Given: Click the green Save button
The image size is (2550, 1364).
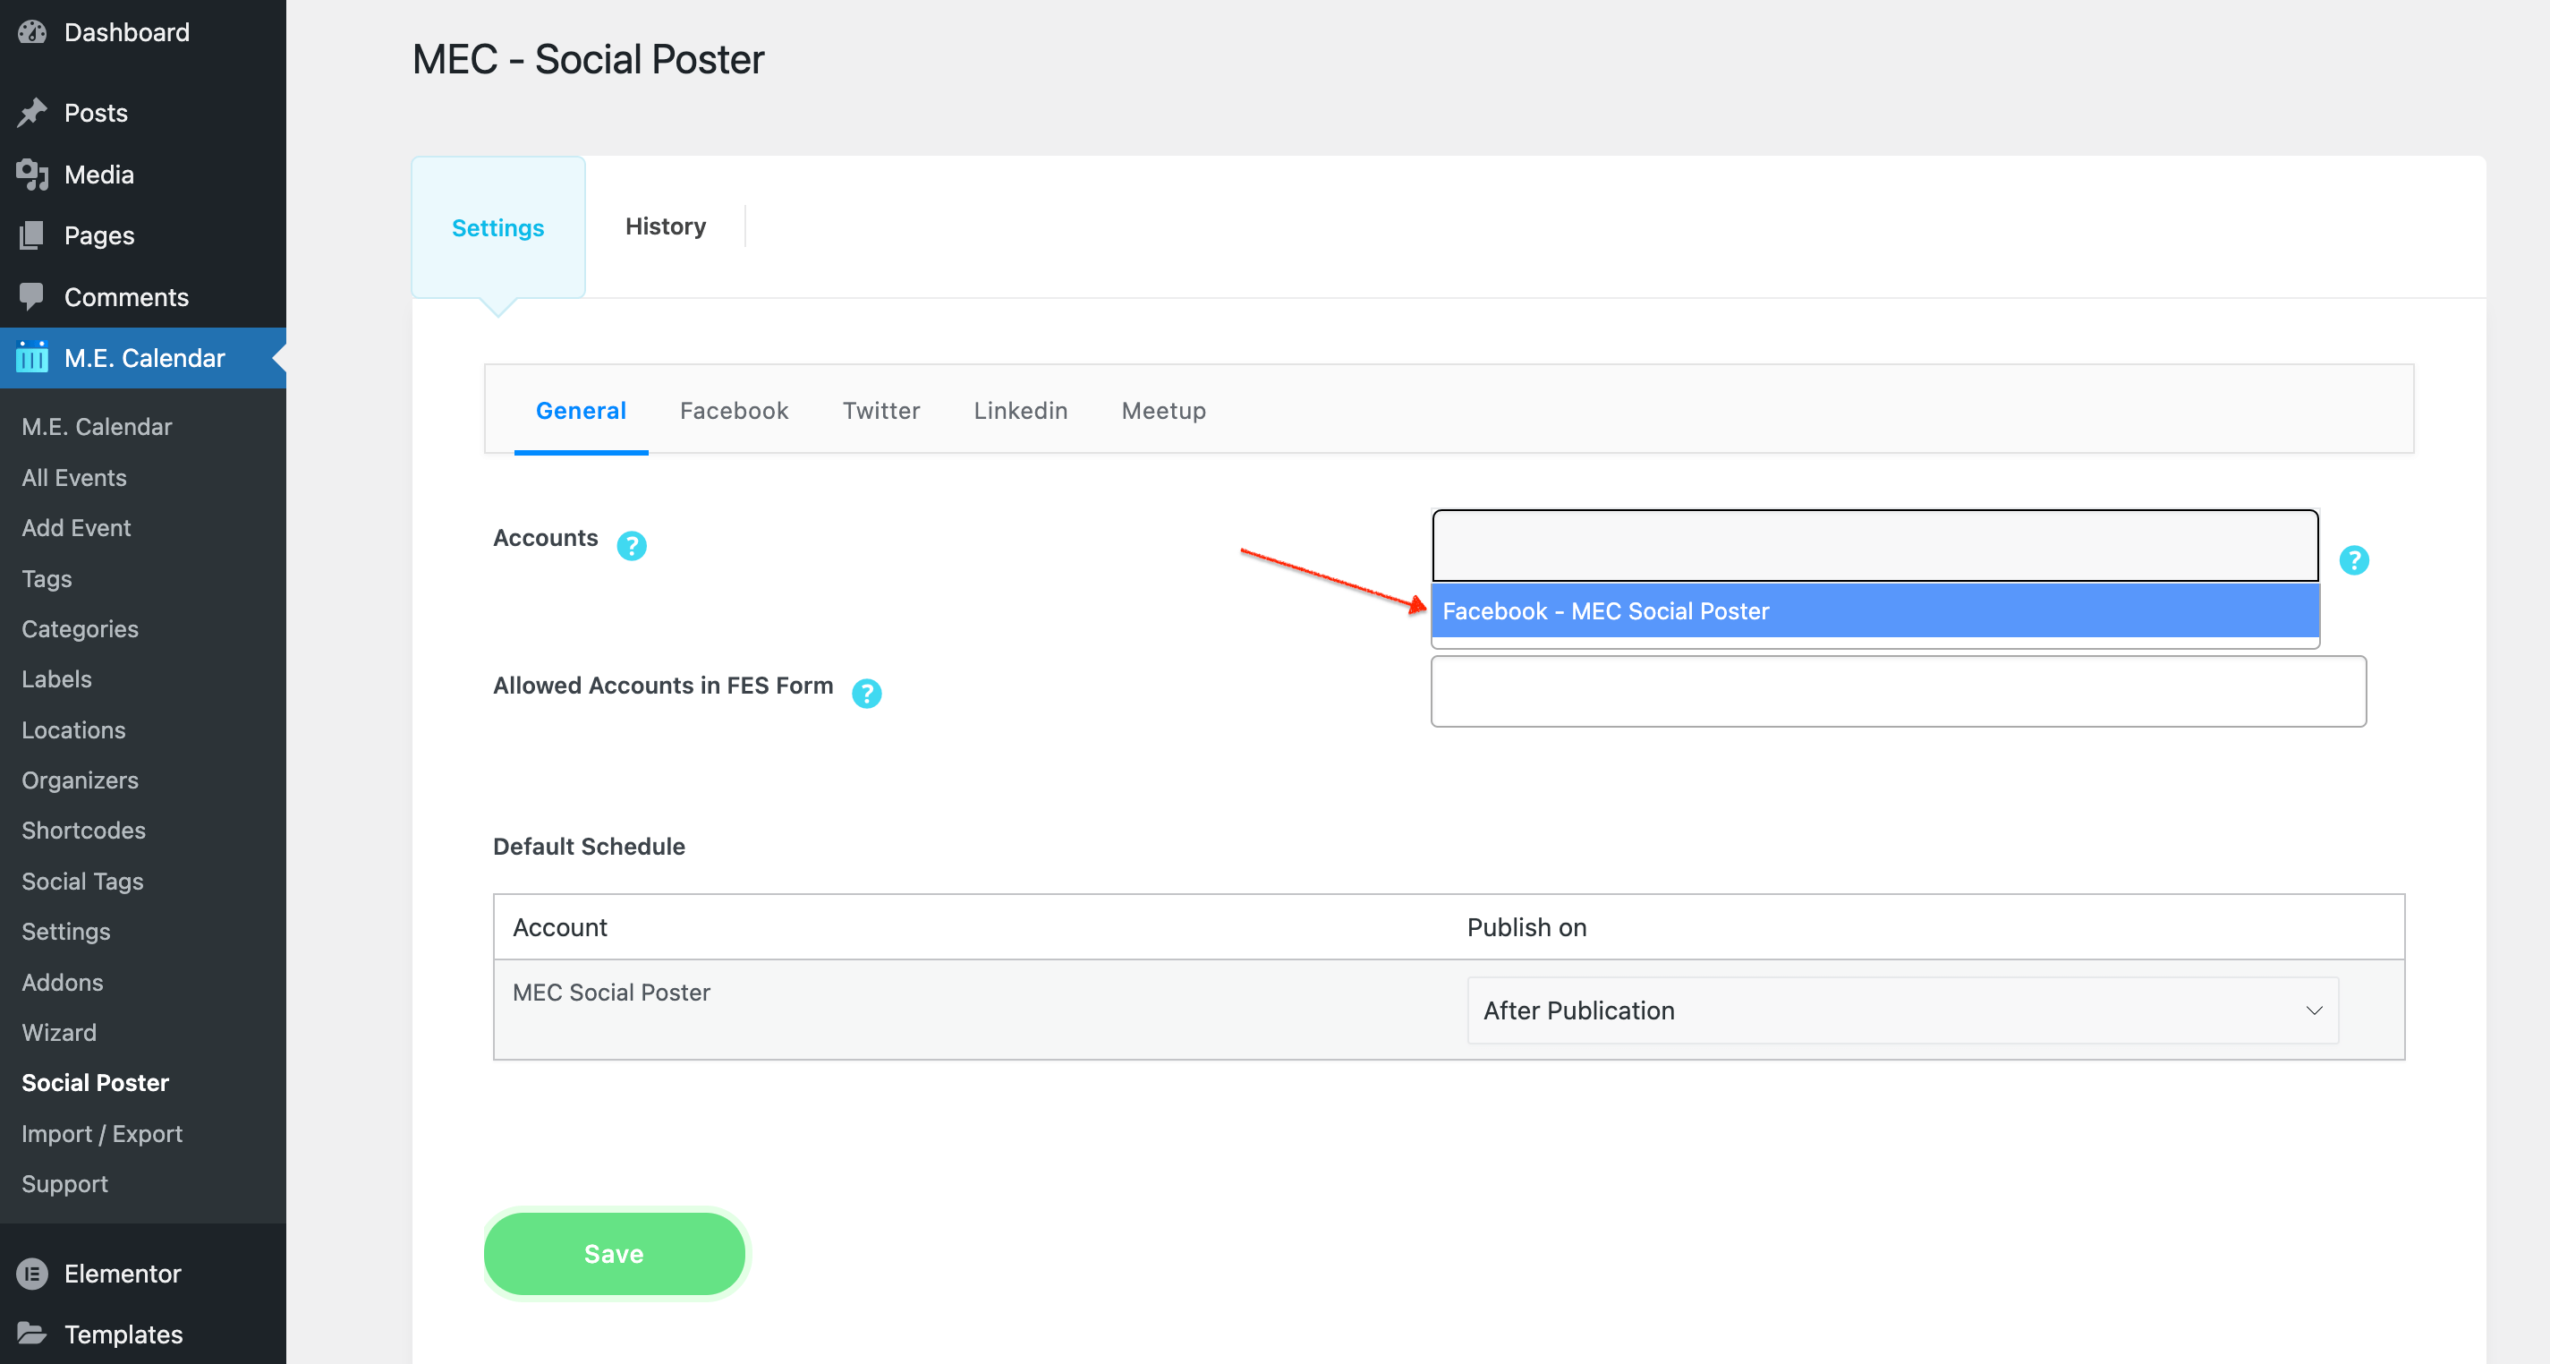Looking at the screenshot, I should tap(614, 1253).
